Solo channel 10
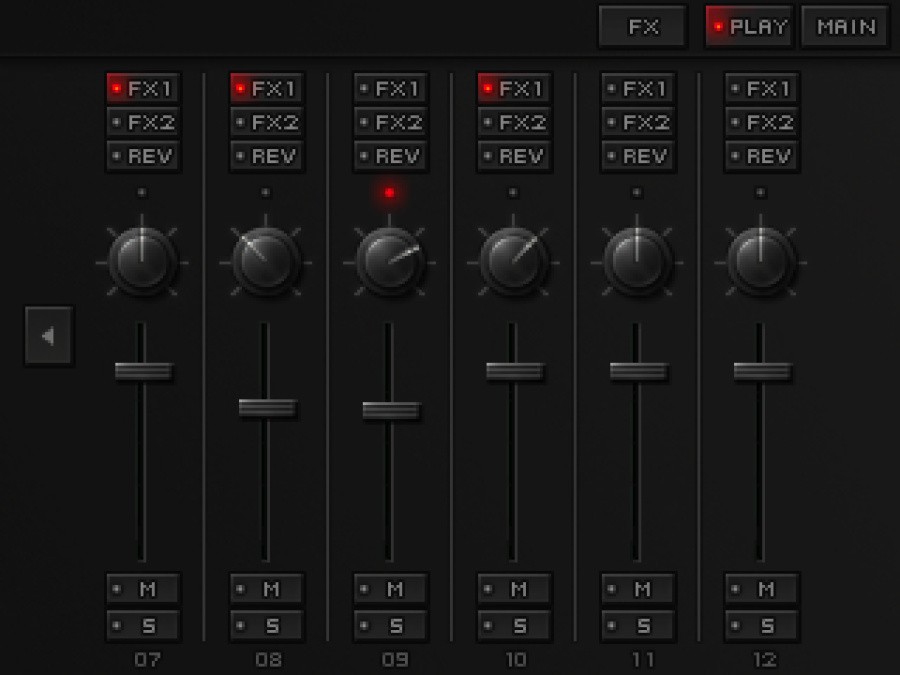Viewport: 900px width, 675px height. [x=514, y=625]
